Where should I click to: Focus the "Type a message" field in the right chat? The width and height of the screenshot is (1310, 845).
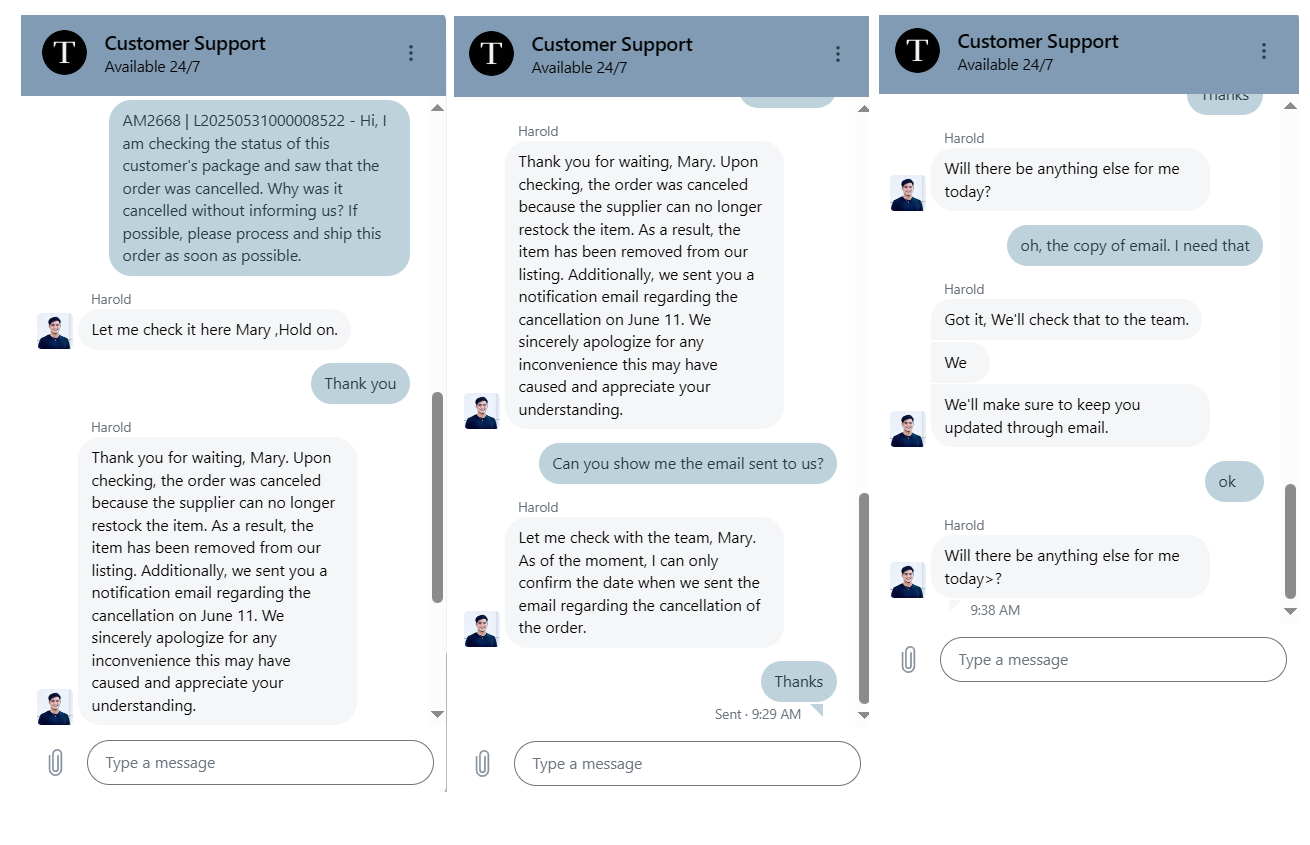point(1112,660)
